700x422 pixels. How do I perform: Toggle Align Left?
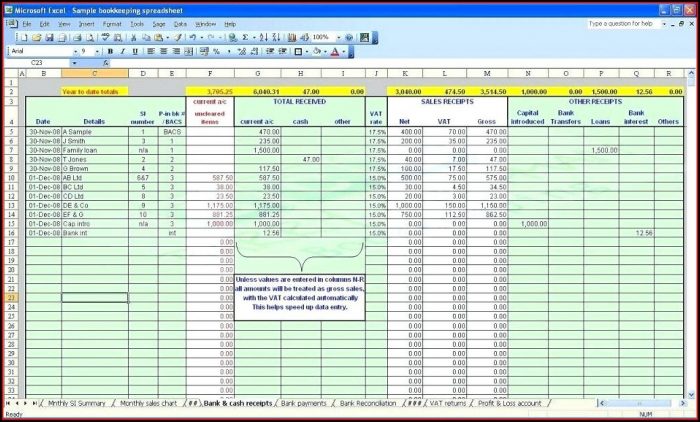[x=151, y=52]
